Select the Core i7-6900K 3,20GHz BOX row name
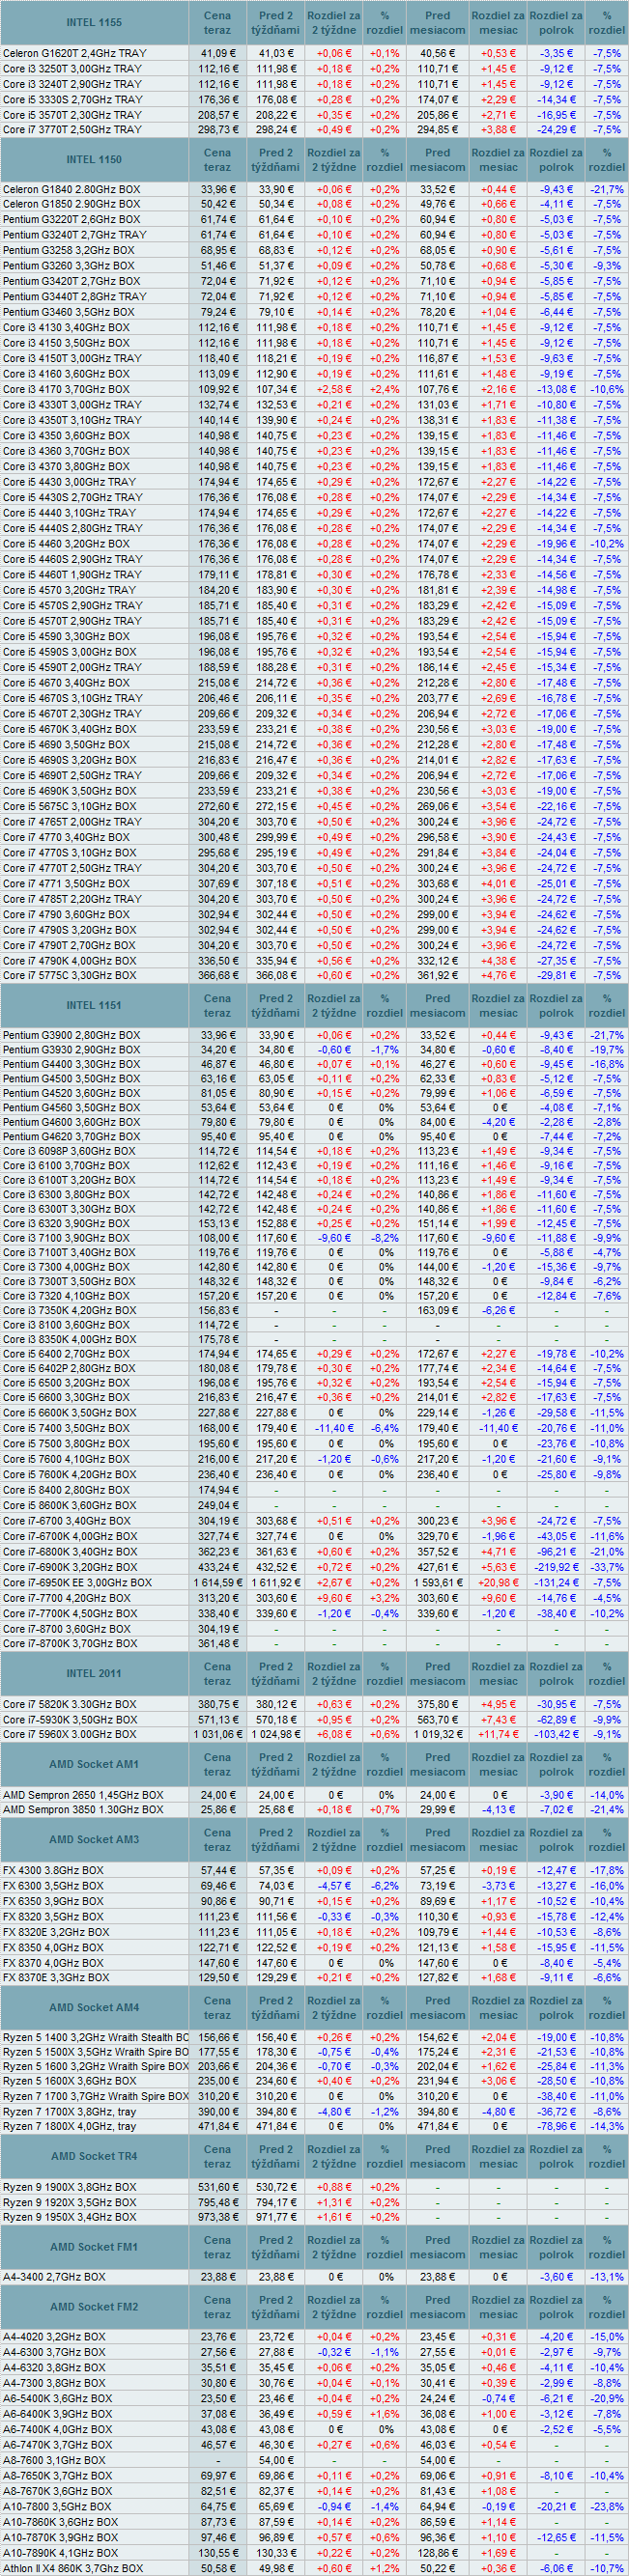 tap(70, 1567)
